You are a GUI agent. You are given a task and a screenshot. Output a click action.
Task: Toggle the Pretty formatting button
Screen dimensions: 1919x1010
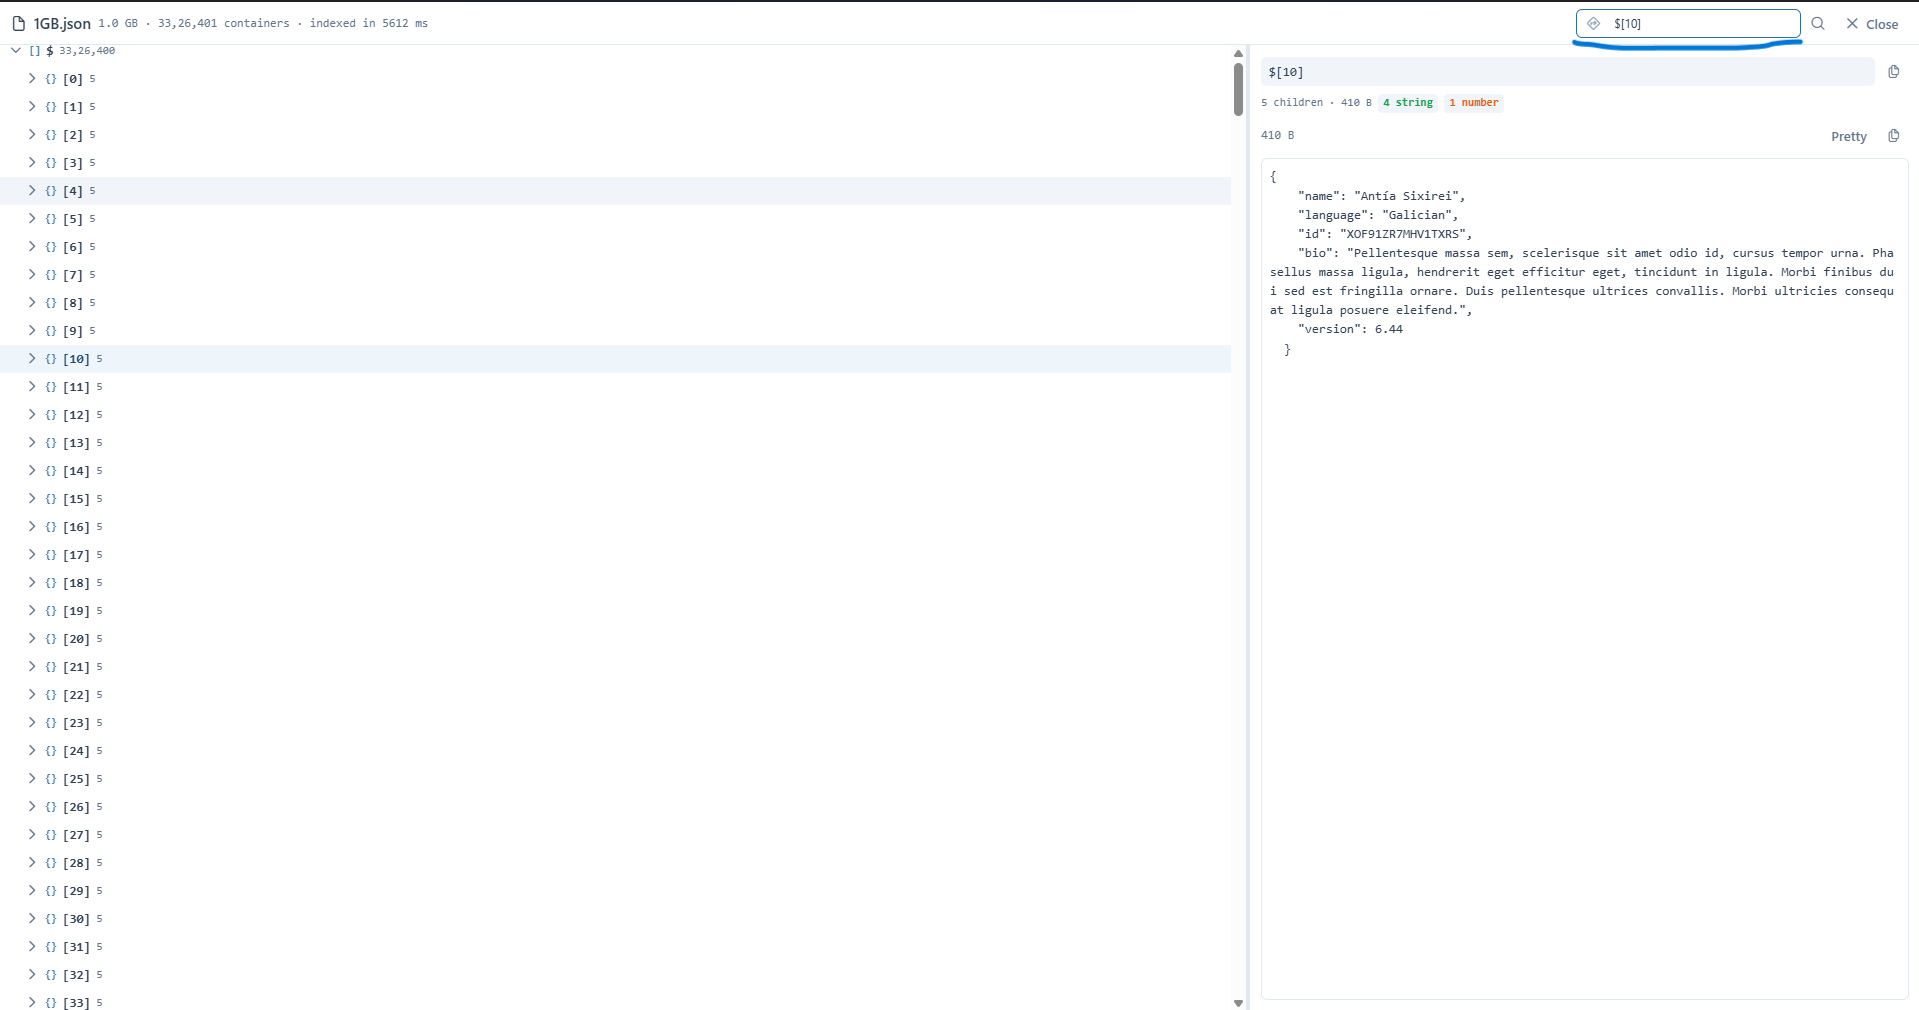(x=1848, y=137)
